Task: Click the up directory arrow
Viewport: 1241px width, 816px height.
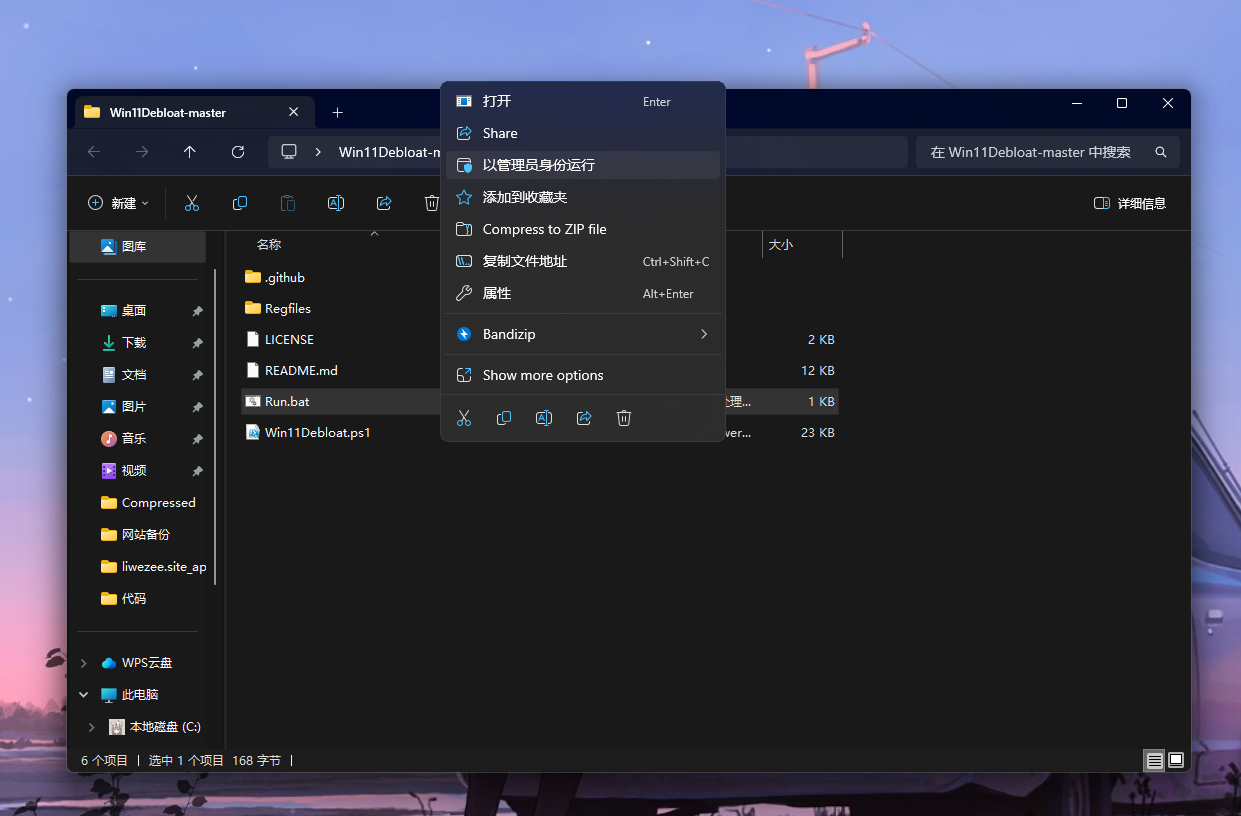Action: (x=190, y=152)
